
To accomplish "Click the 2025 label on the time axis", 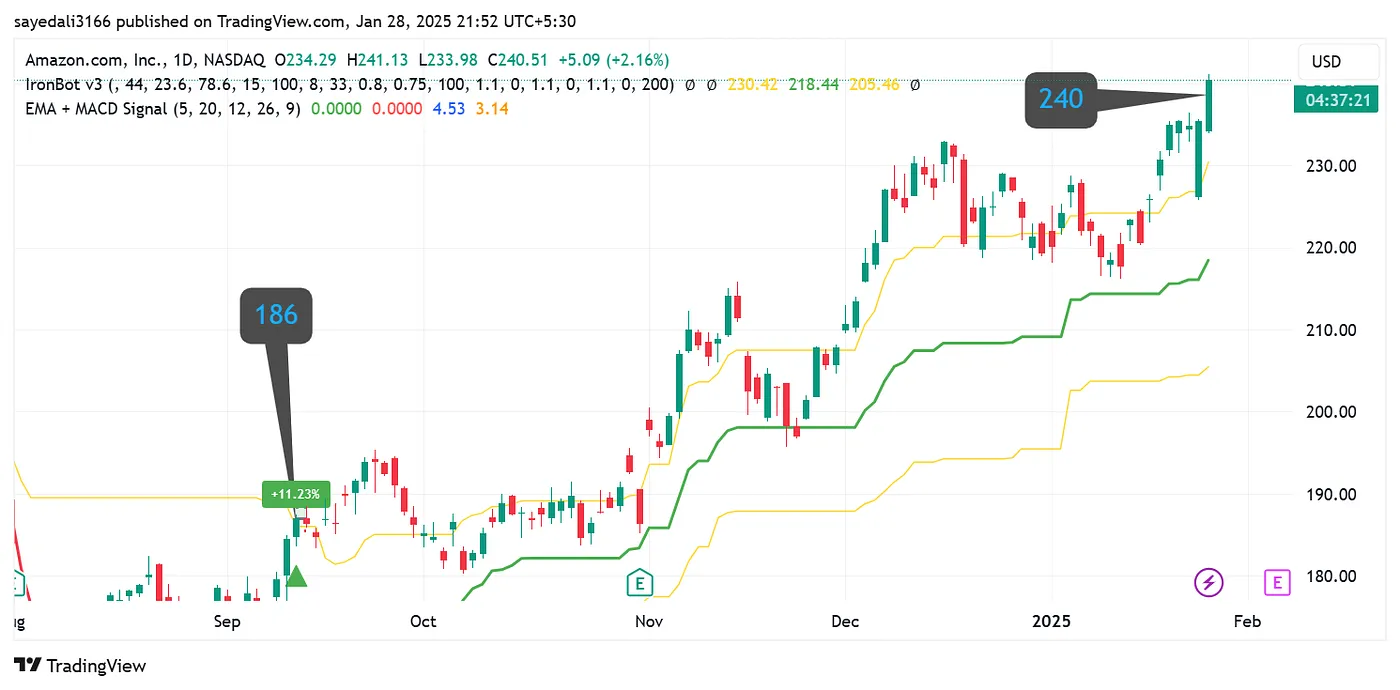I will tap(1052, 621).
